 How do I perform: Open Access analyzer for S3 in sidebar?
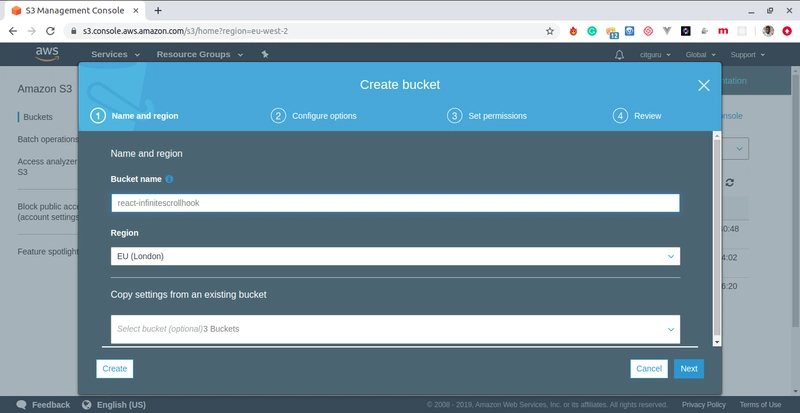(47, 166)
